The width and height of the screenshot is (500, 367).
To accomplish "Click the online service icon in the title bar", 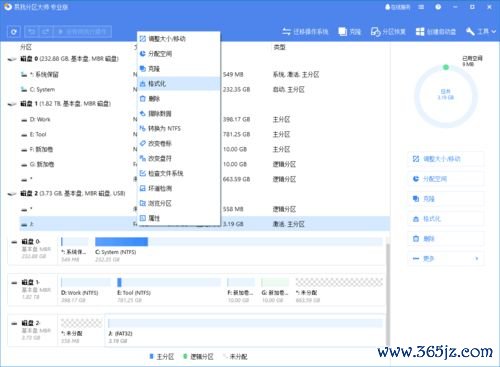I will click(398, 7).
